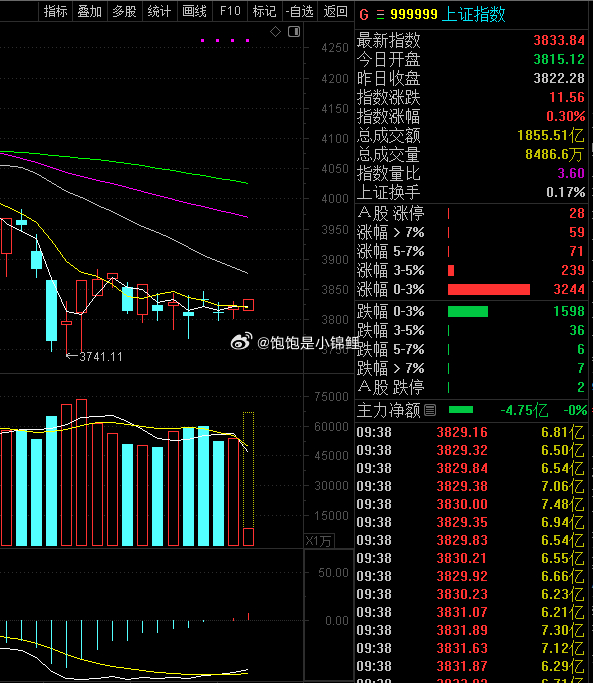The image size is (593, 683).
Task: Click the turnover rate 0.17%
Action: point(566,192)
